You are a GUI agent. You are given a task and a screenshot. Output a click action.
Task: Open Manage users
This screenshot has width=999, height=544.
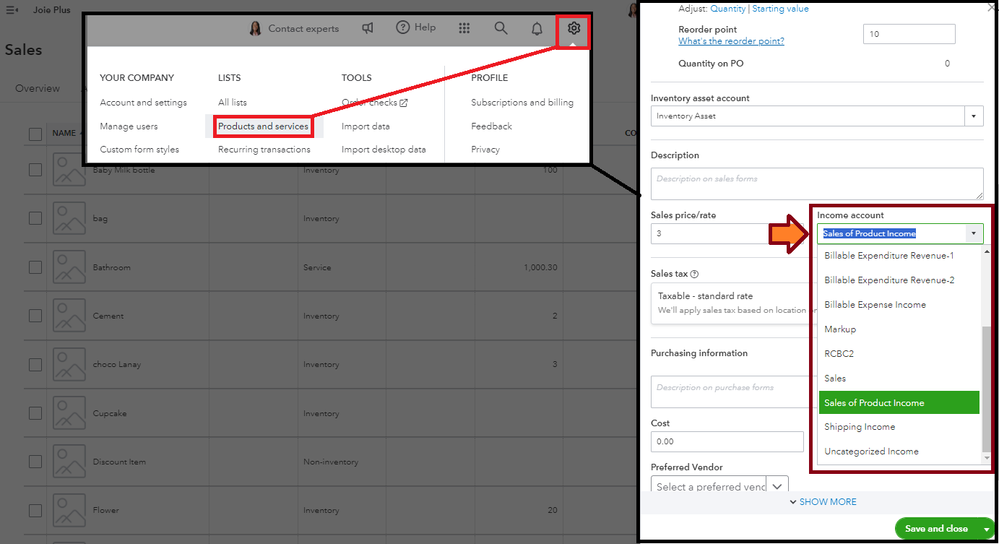[x=129, y=126]
